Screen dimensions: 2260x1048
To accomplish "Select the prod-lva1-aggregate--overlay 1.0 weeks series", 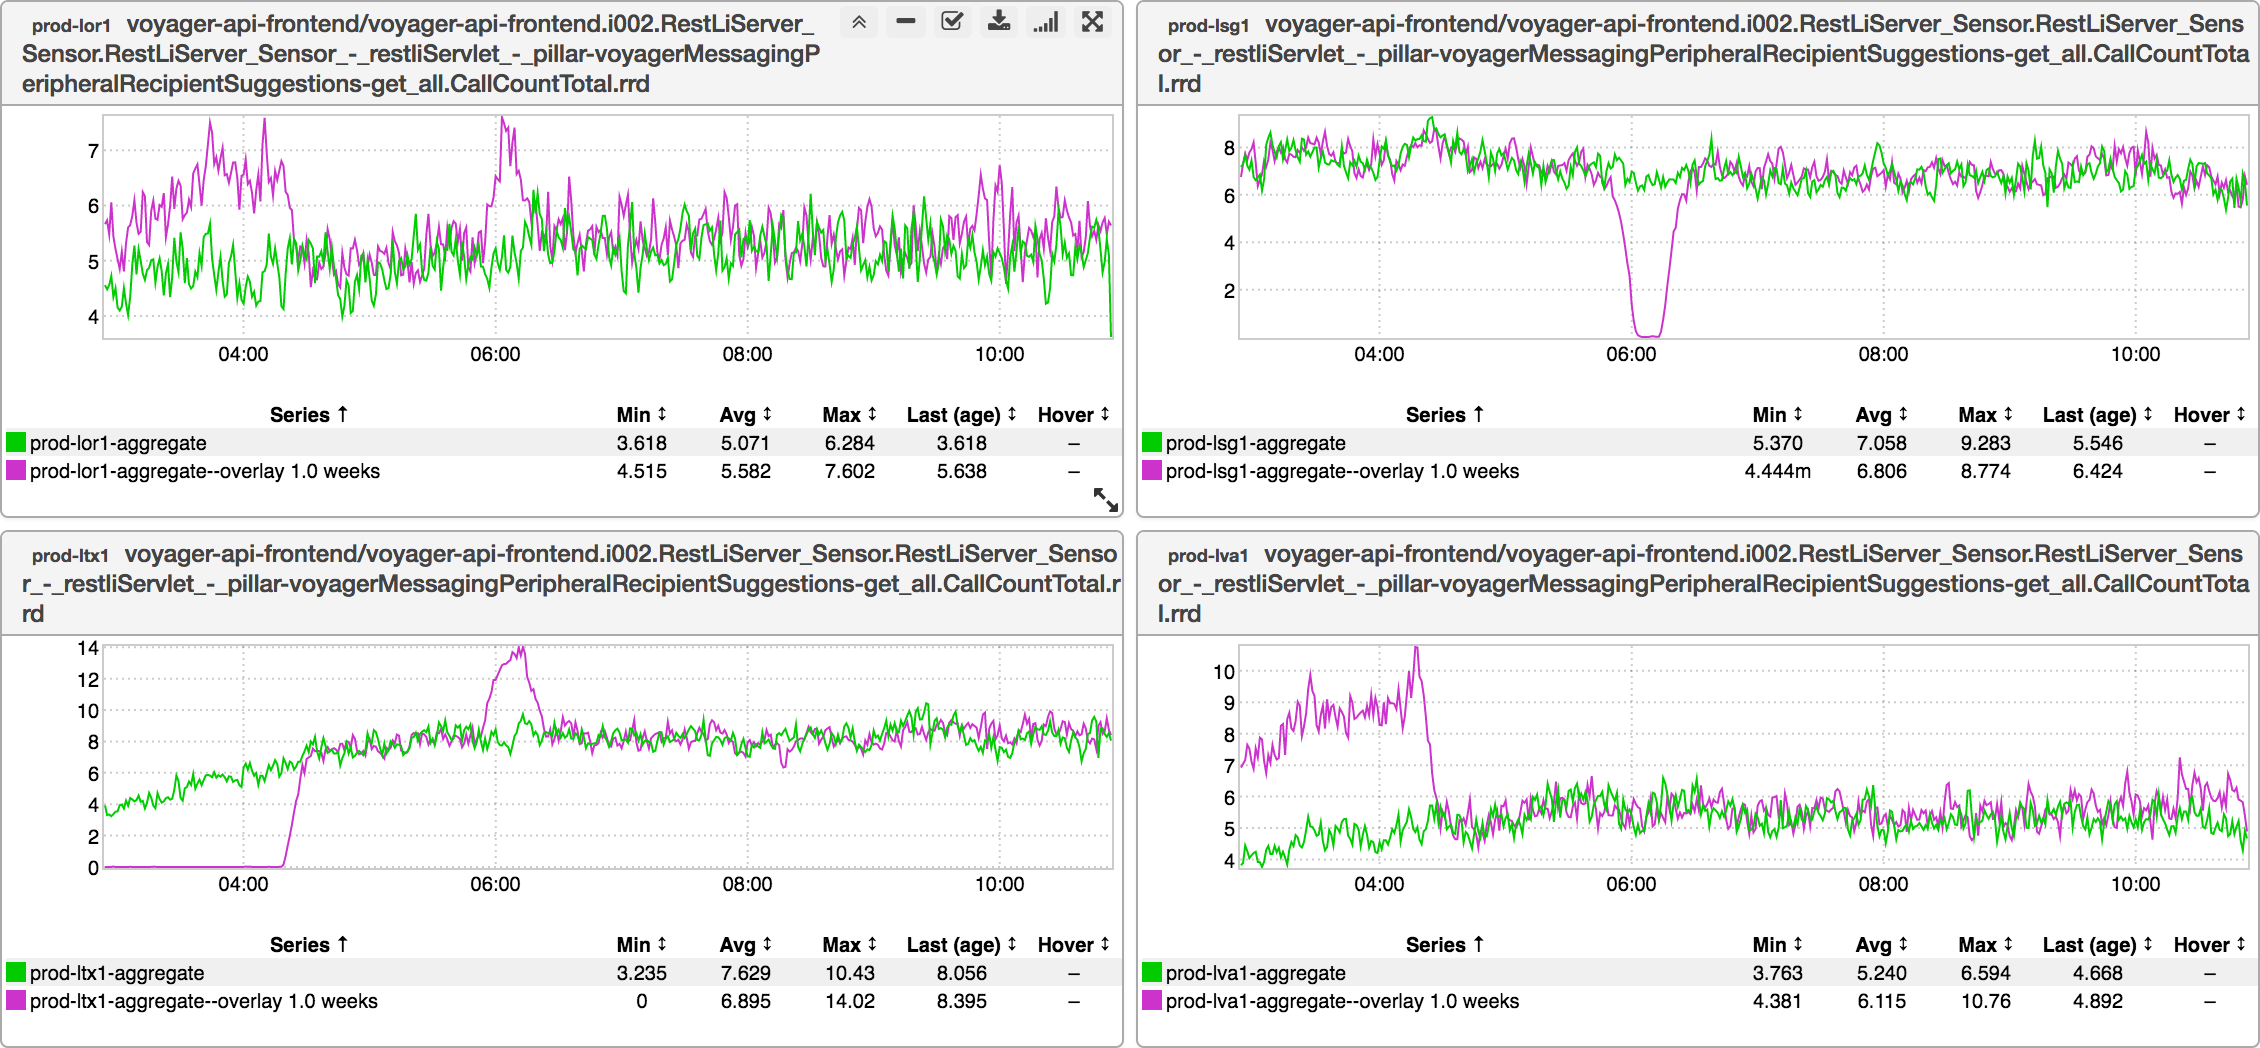I will point(1342,1001).
